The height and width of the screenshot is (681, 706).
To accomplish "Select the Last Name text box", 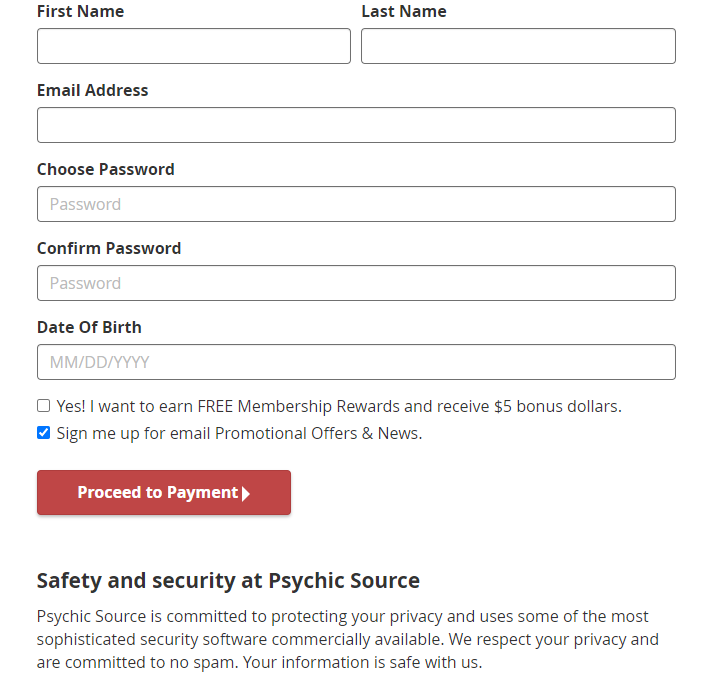I will point(518,46).
